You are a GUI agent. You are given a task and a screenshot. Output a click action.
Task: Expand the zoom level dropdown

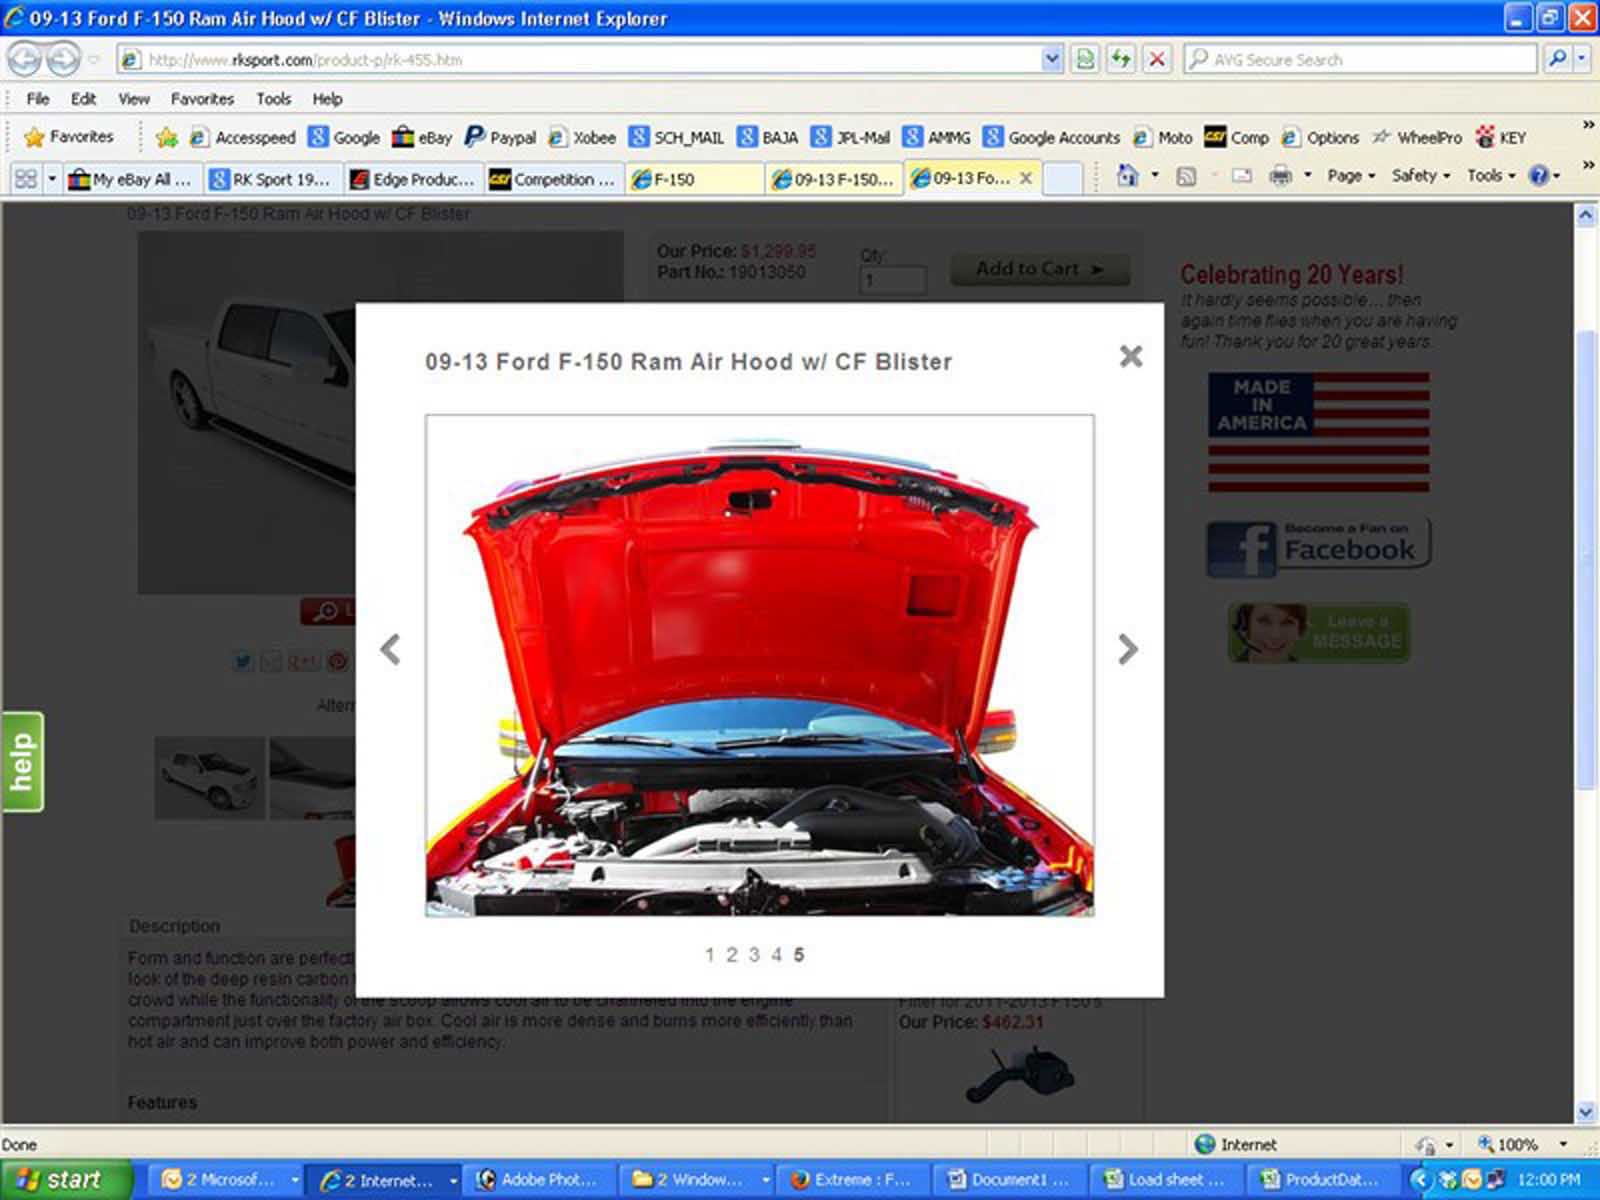tap(1563, 1144)
